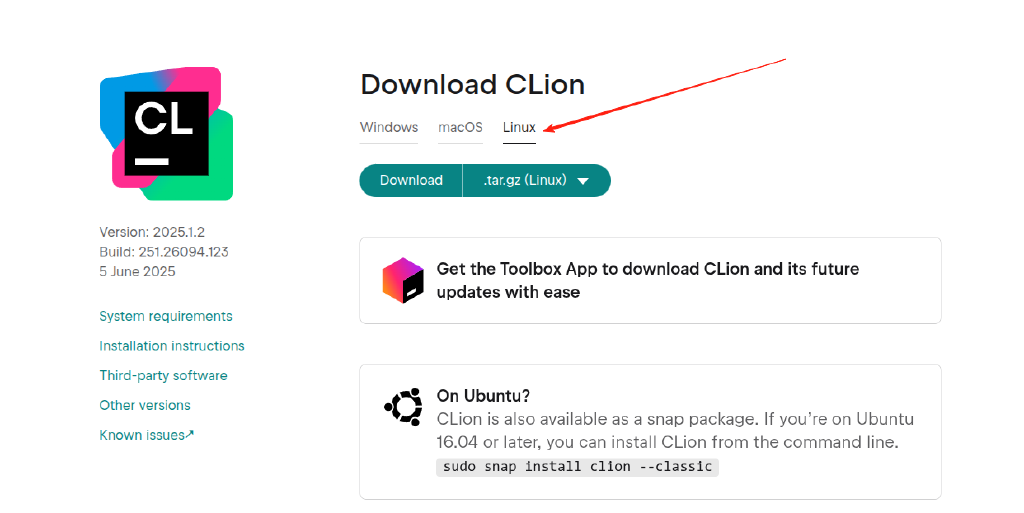Open the Installation instructions link

tap(172, 346)
